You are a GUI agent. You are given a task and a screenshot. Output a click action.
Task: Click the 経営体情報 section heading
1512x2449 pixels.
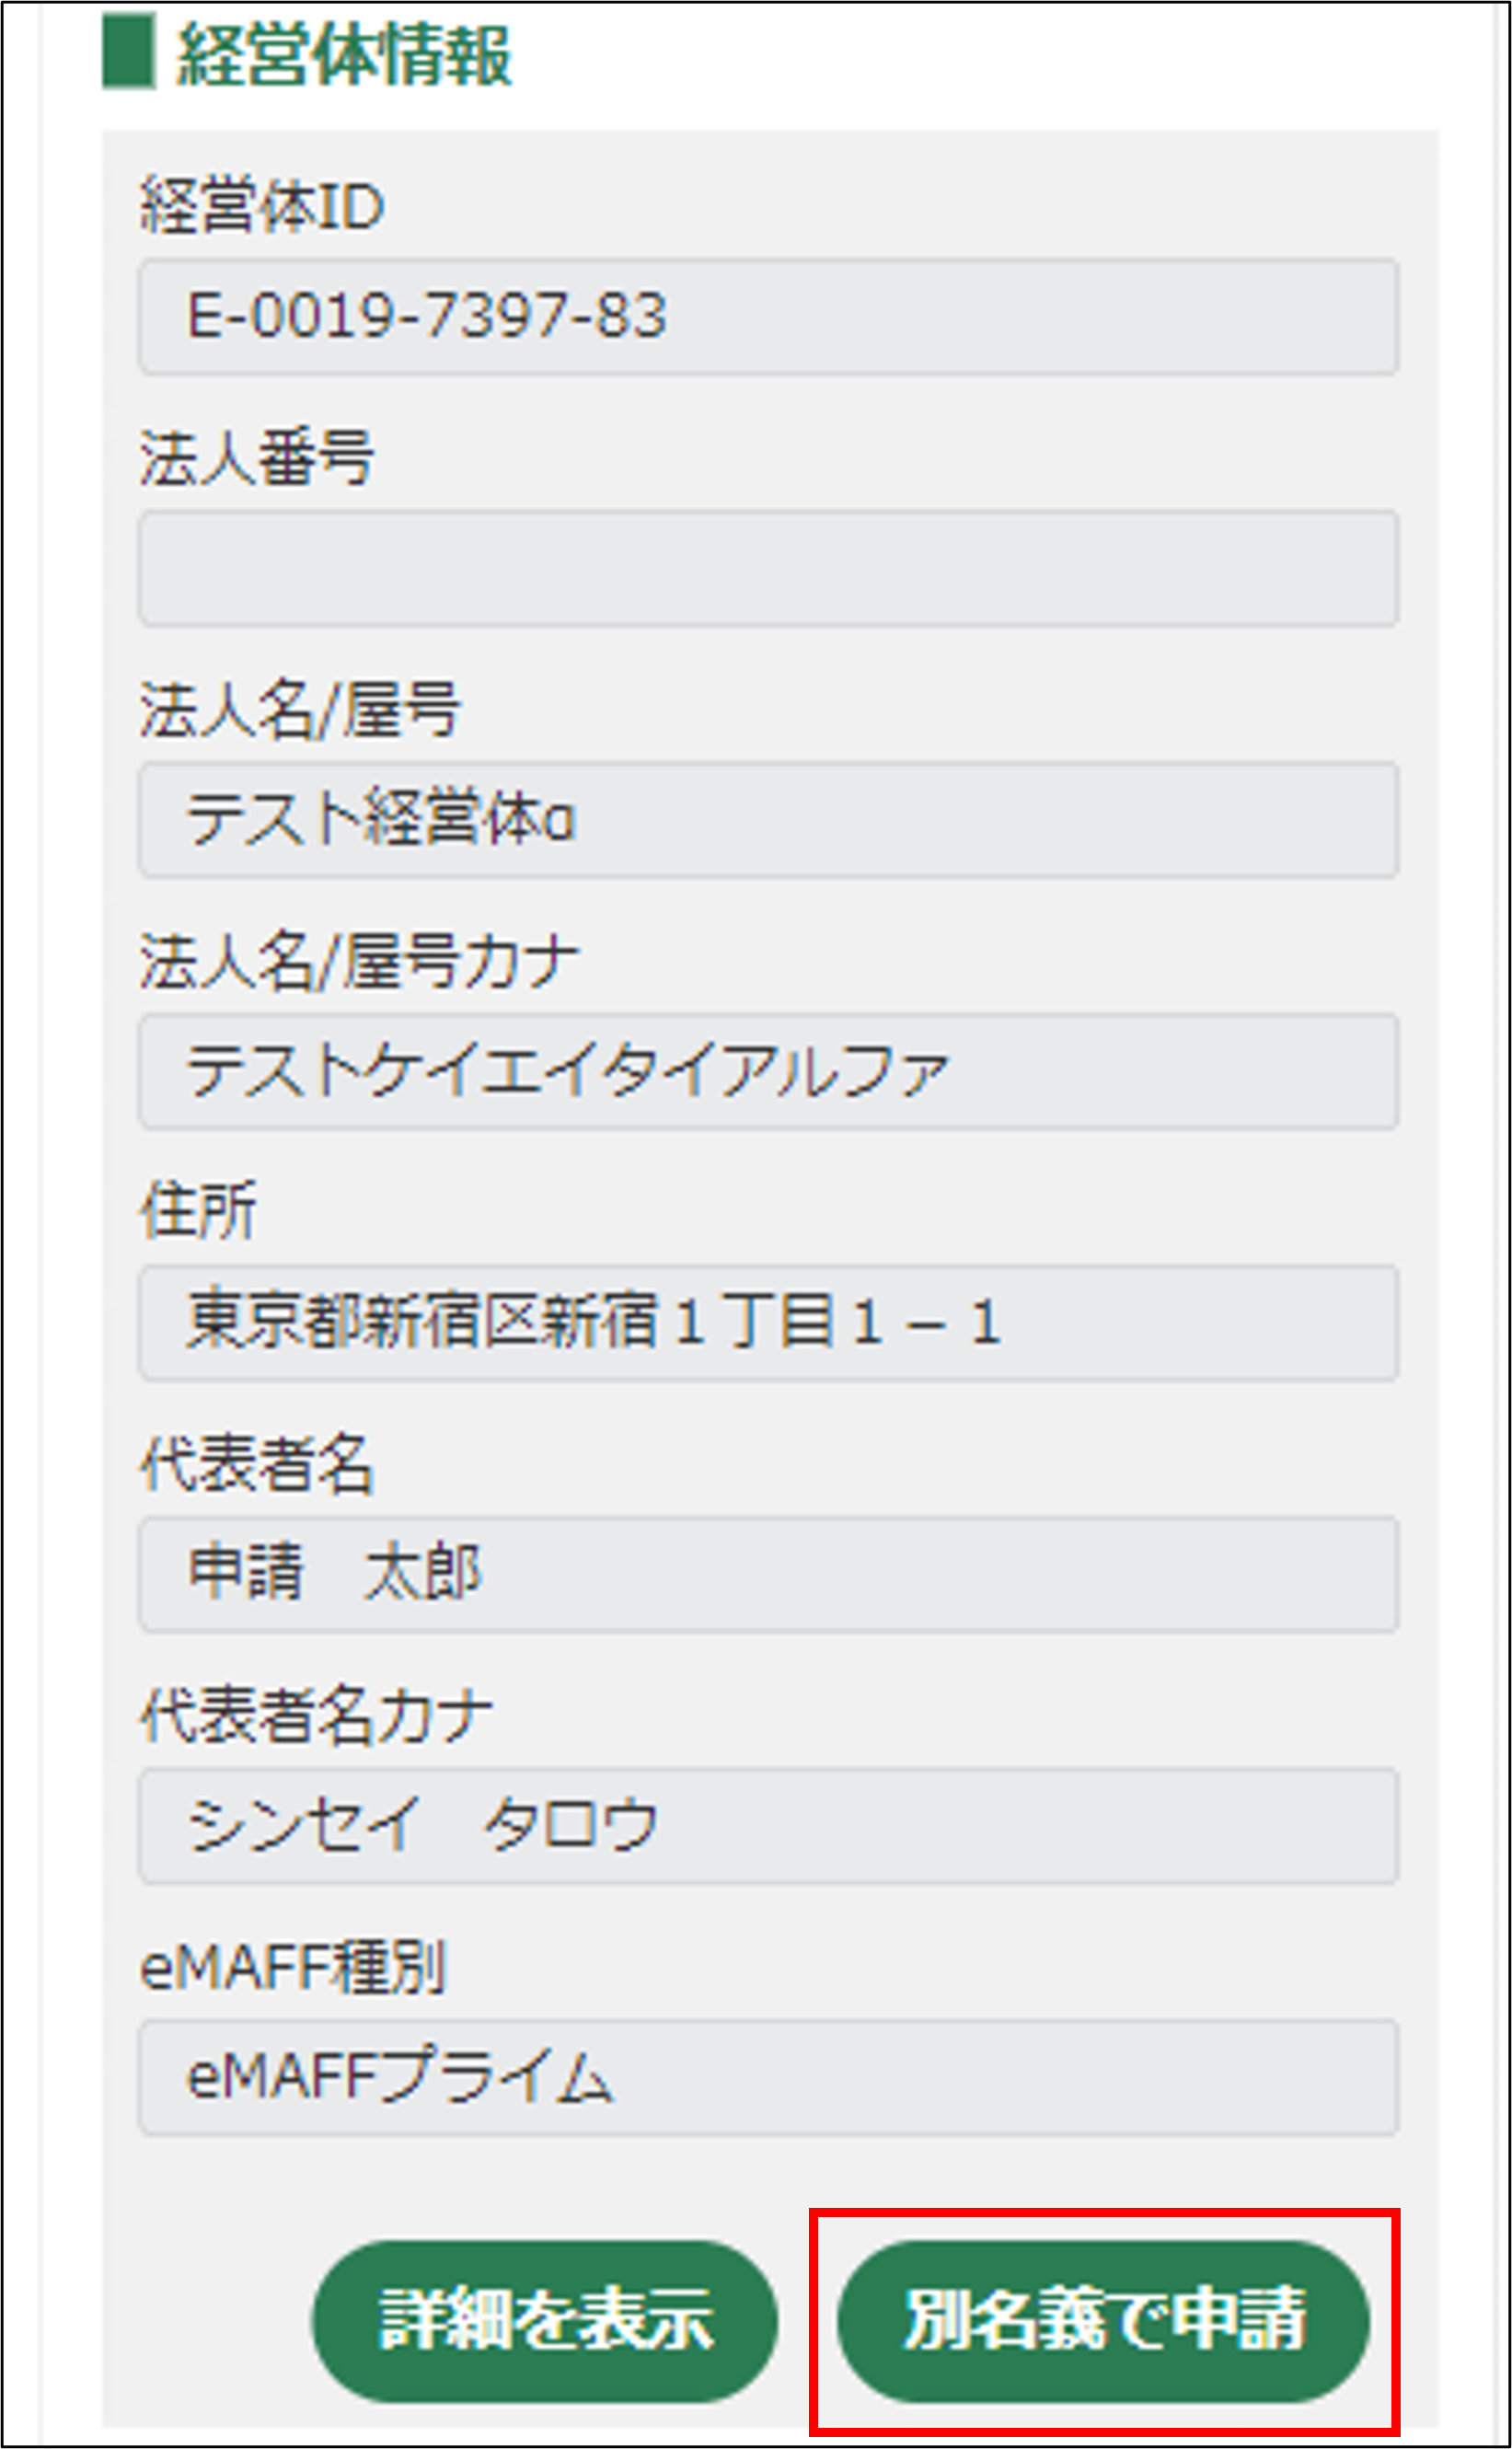coord(343,56)
